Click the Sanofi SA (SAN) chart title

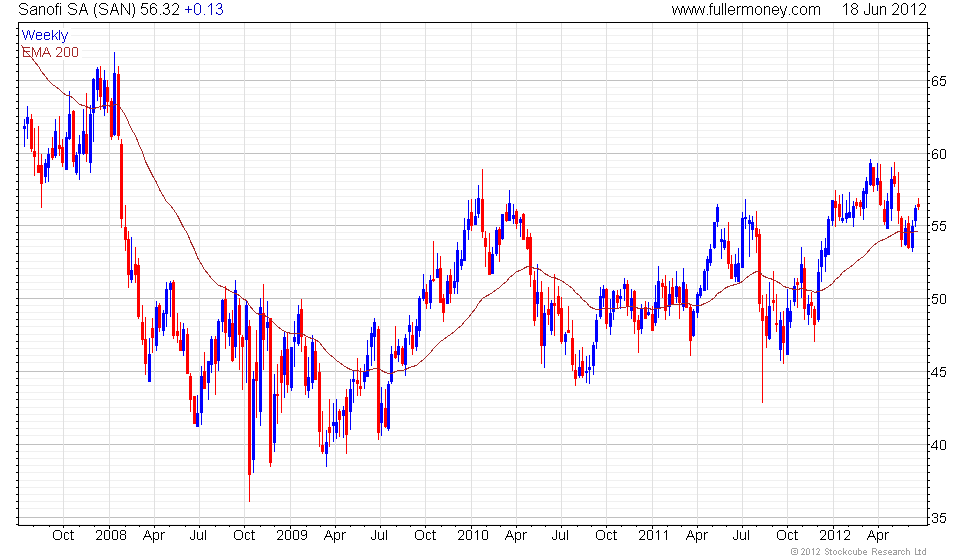[x=77, y=9]
